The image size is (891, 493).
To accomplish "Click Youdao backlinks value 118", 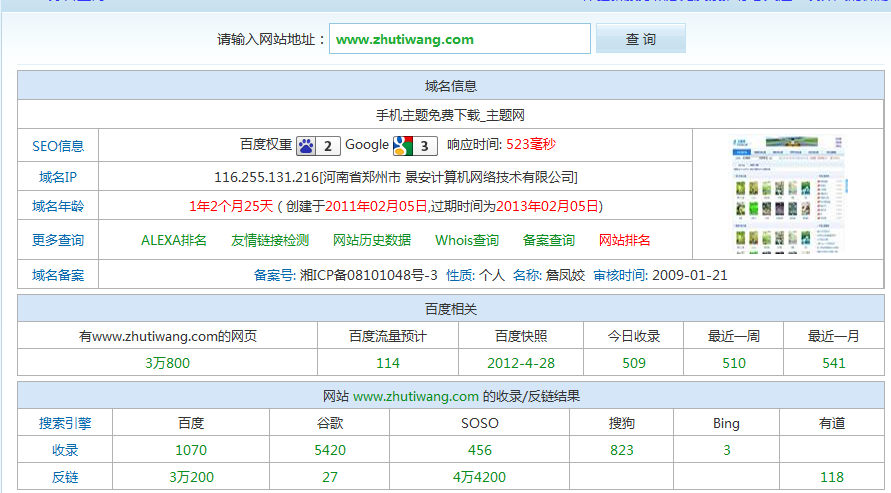I will pyautogui.click(x=832, y=477).
